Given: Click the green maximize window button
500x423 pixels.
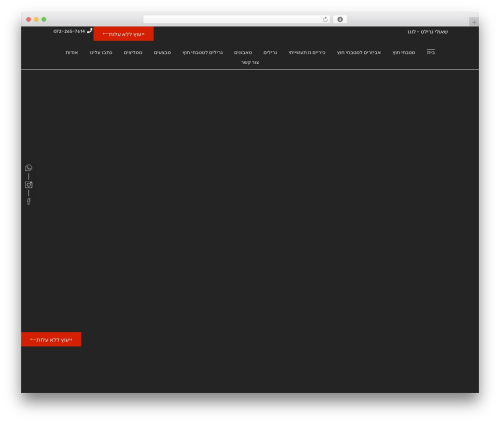Looking at the screenshot, I should (44, 19).
